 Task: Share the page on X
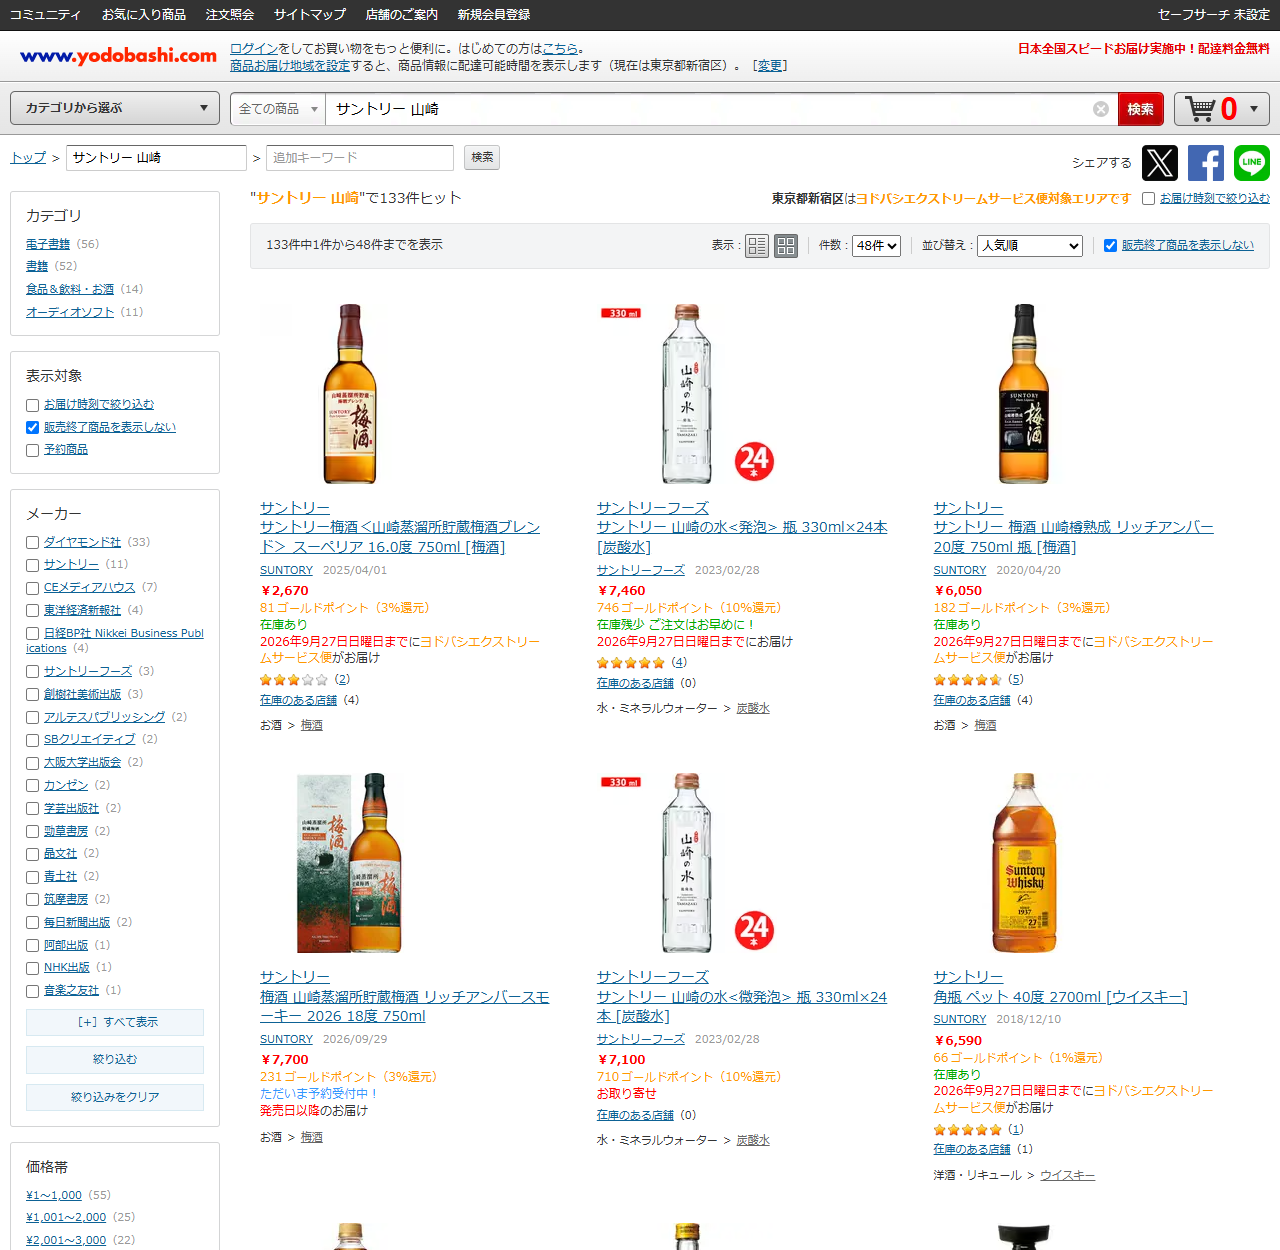pyautogui.click(x=1160, y=163)
